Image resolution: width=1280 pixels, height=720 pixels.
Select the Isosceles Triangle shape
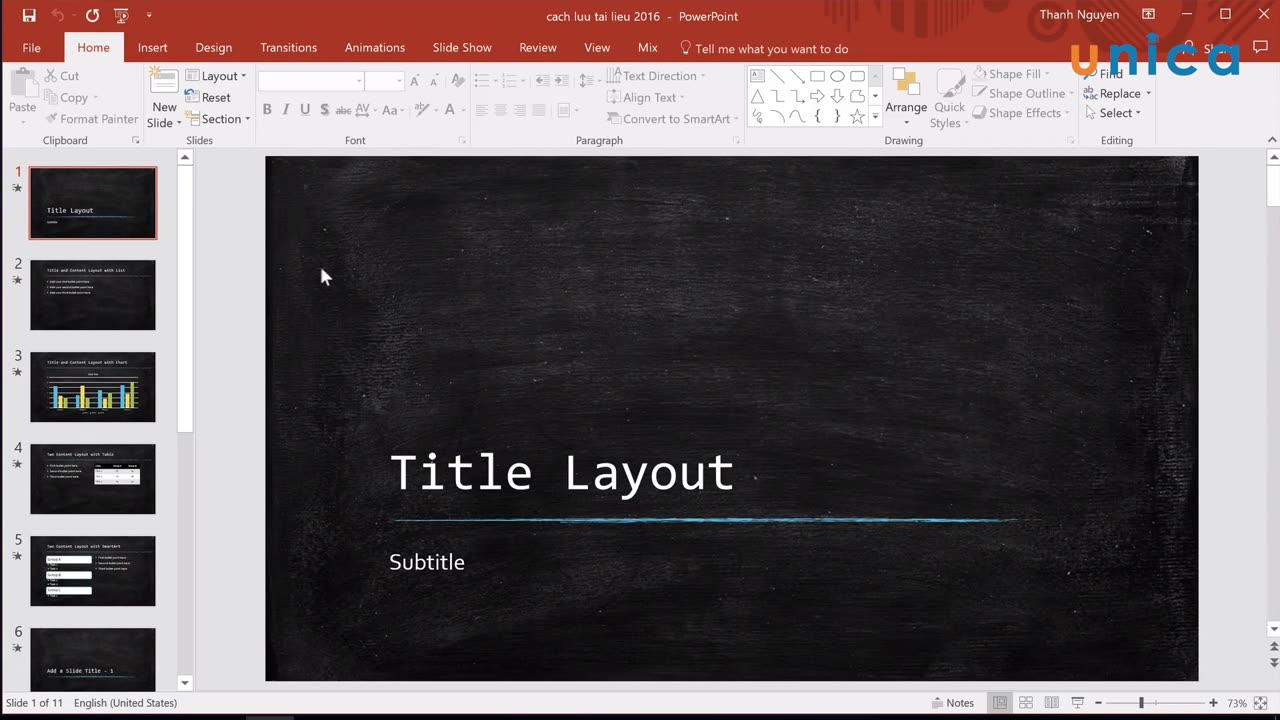[x=757, y=96]
